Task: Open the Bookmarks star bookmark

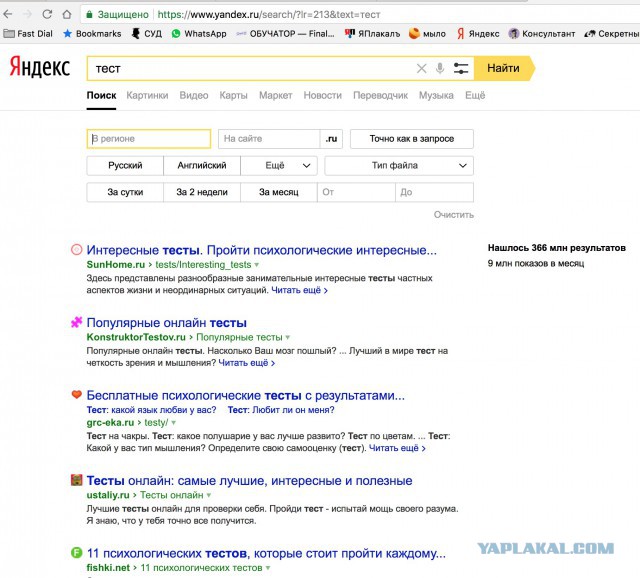Action: pos(92,33)
